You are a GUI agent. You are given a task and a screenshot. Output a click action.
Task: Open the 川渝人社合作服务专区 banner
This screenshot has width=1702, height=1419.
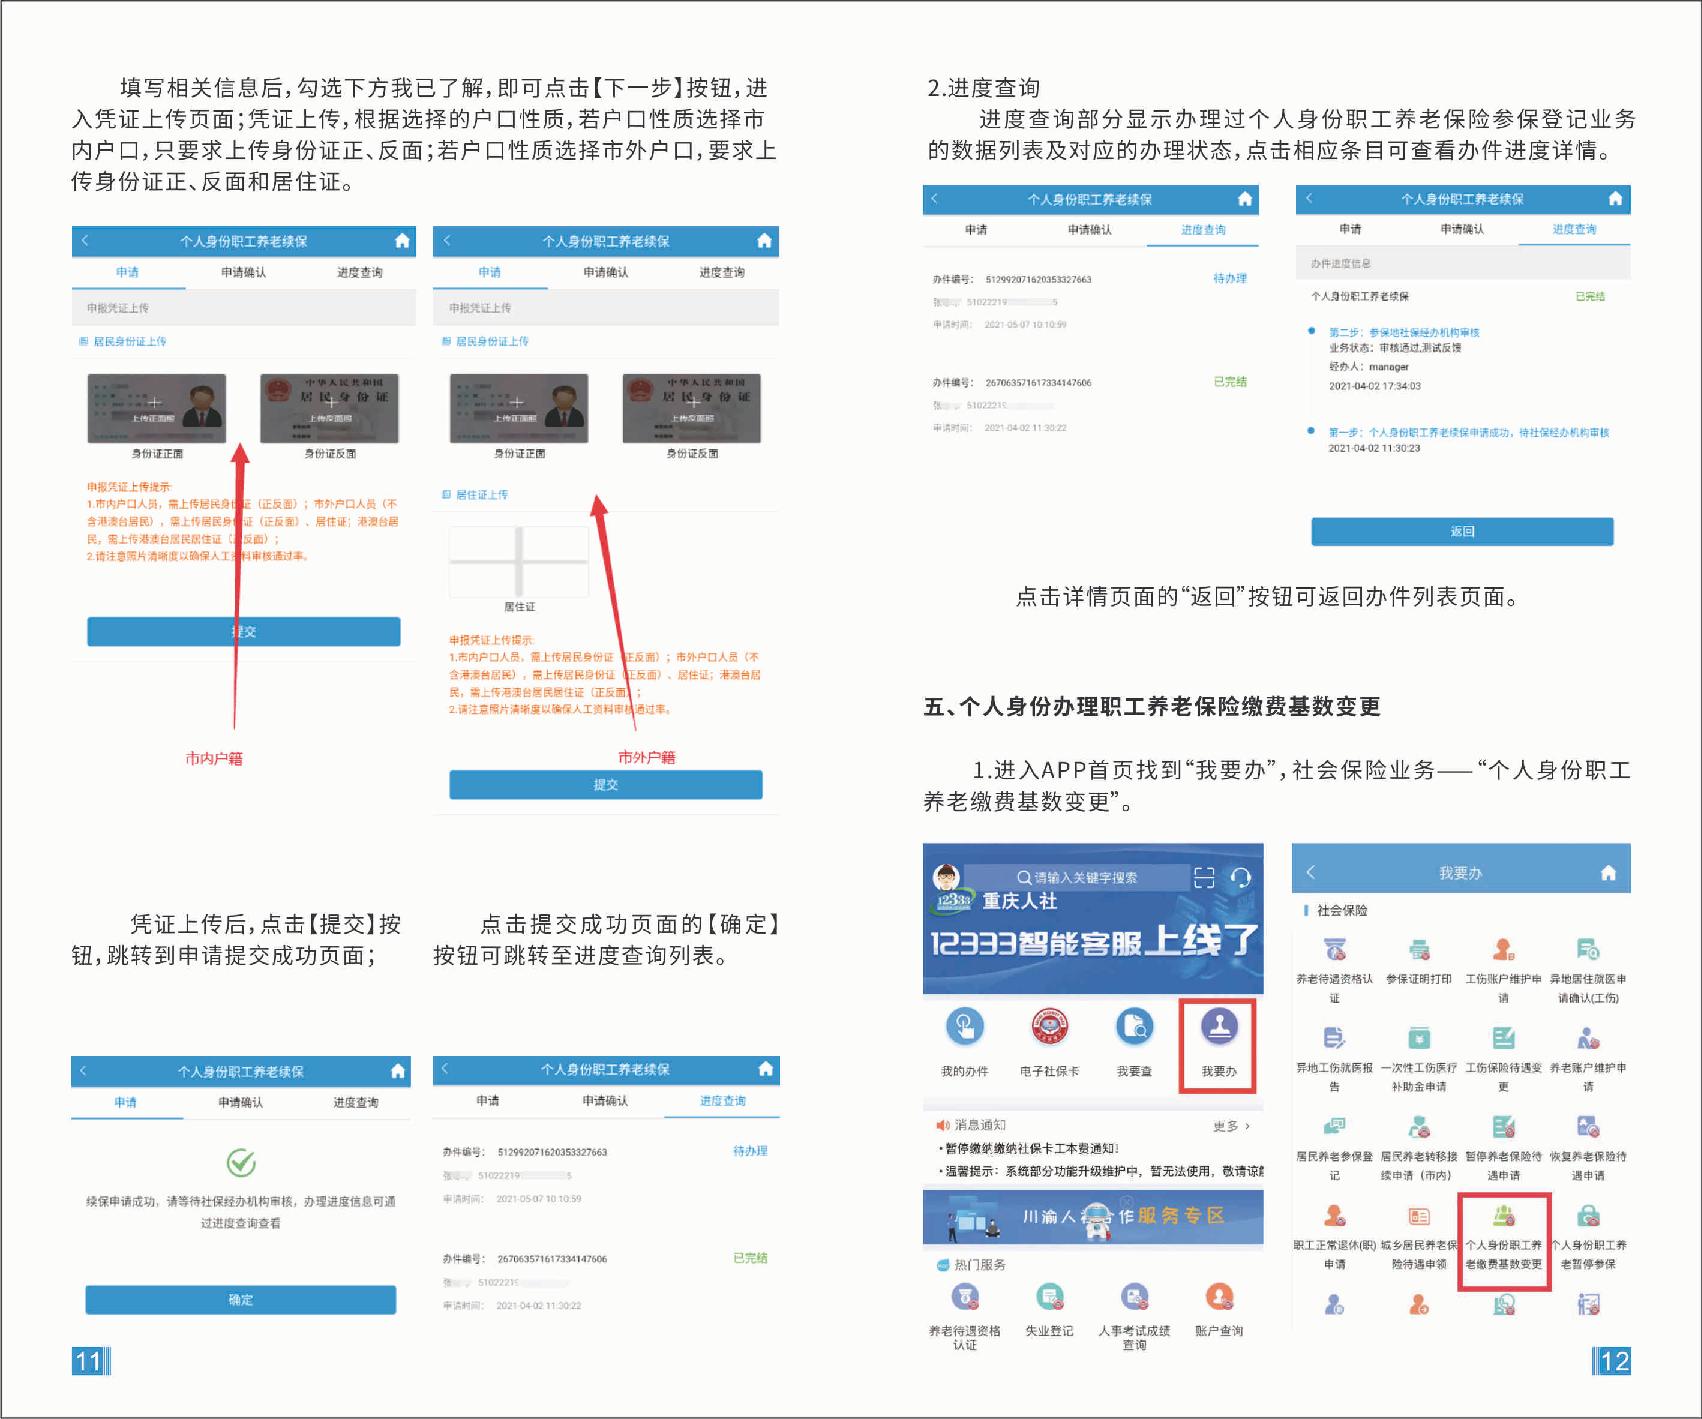1093,1217
